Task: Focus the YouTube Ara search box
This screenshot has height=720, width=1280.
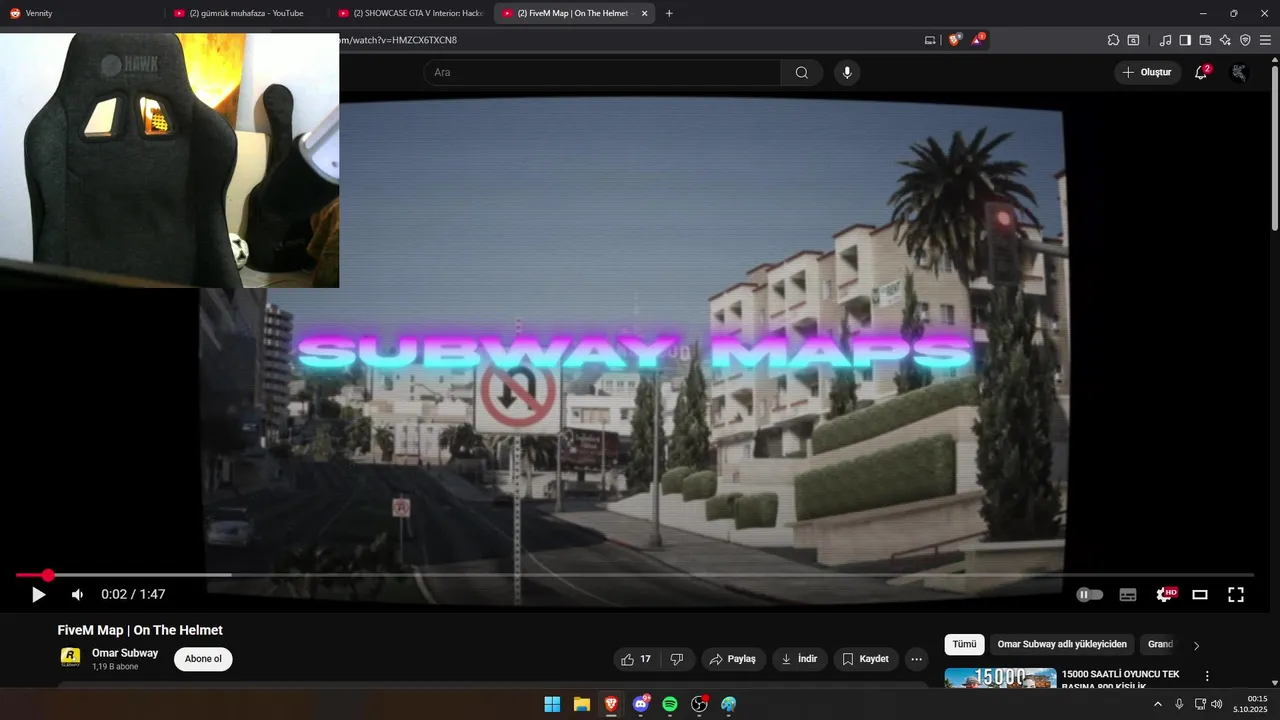Action: [602, 72]
